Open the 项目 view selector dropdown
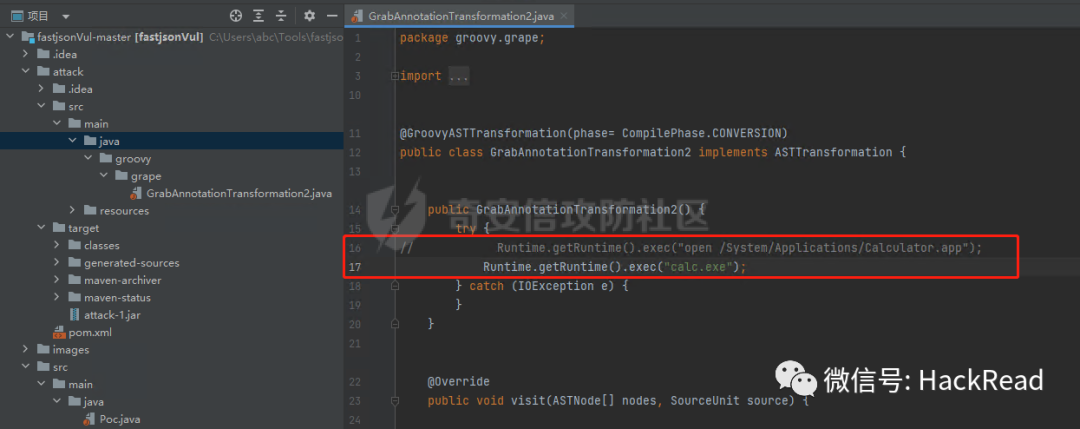The image size is (1080, 429). (65, 16)
